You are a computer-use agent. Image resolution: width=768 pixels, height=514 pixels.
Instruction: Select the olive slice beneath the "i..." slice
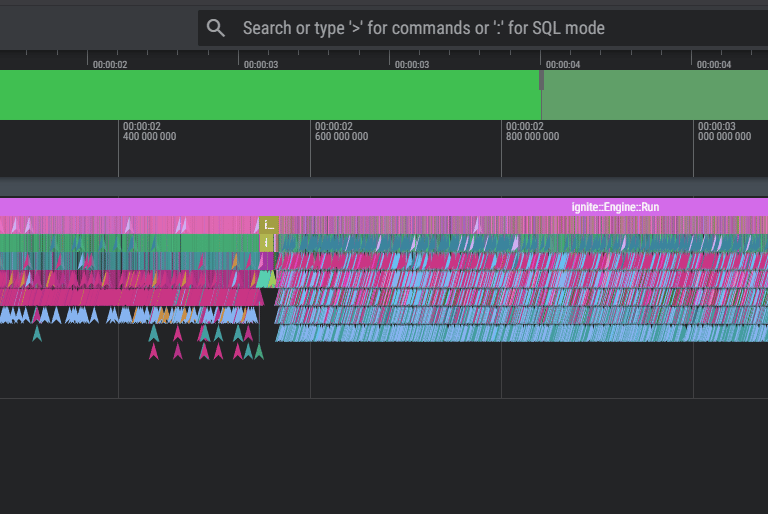tap(266, 242)
